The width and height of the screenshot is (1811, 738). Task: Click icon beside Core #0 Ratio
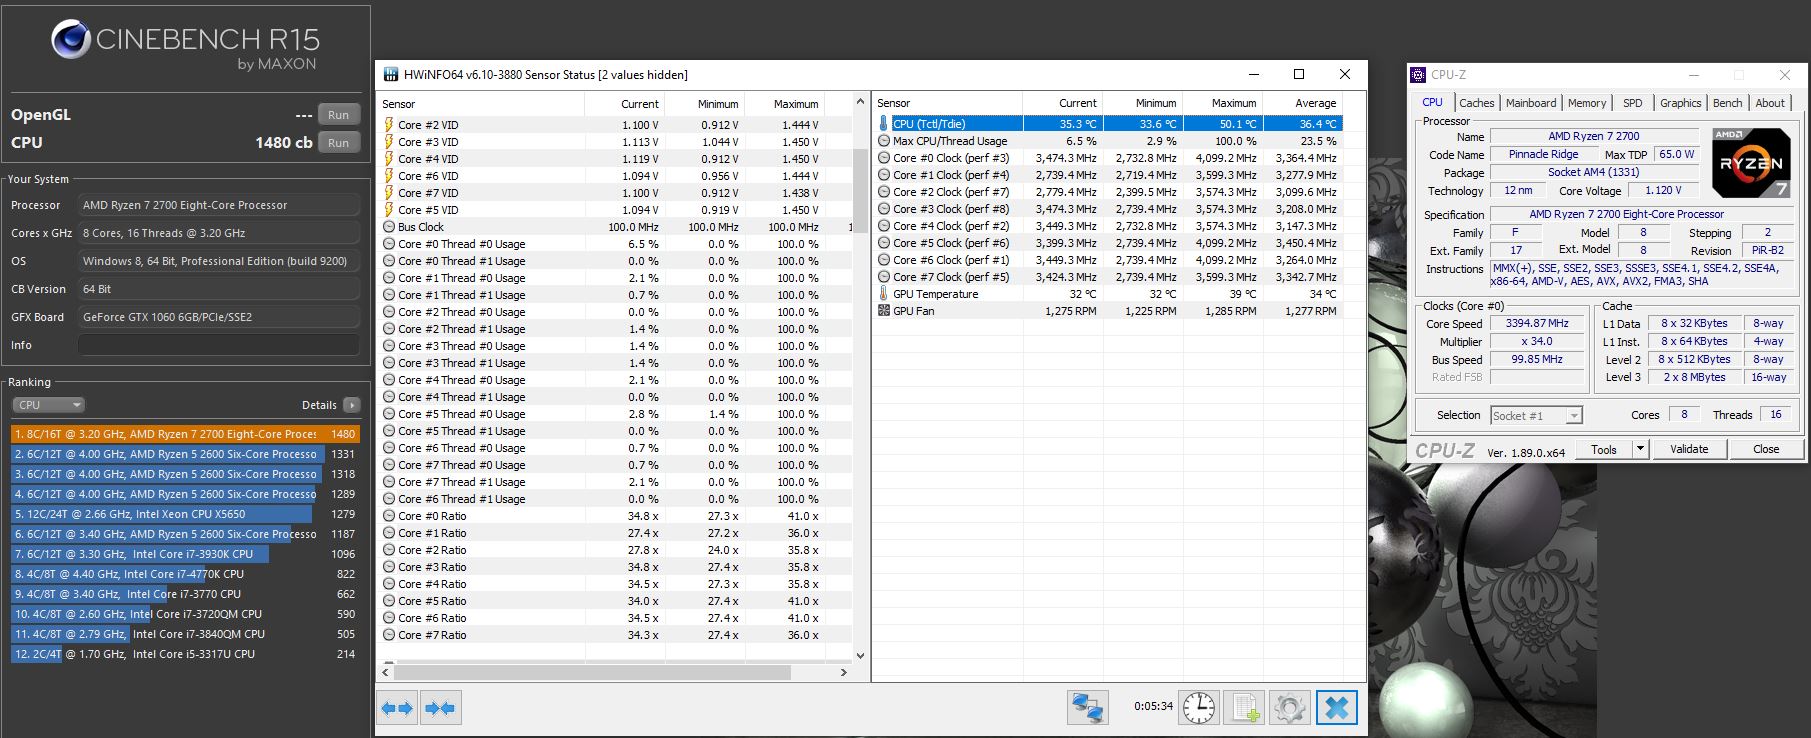pyautogui.click(x=389, y=516)
